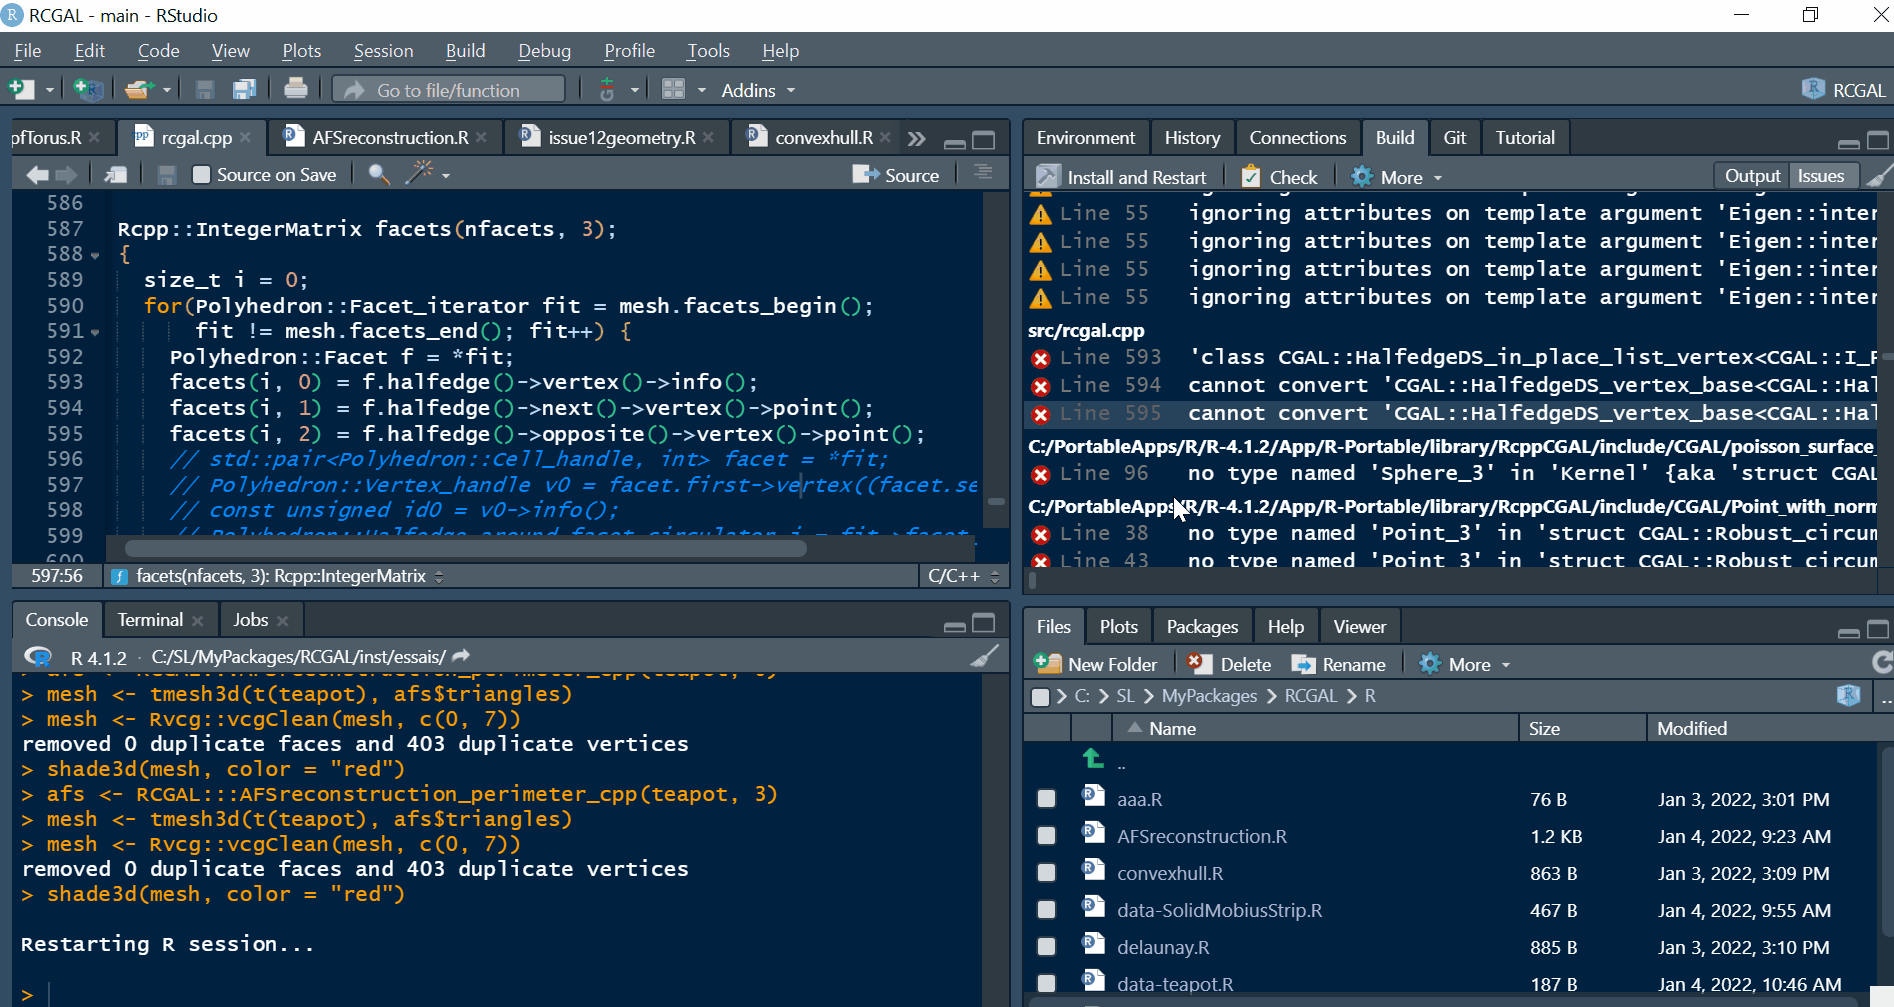The height and width of the screenshot is (1007, 1894).
Task: Open the code tools magic wand menu
Action: pyautogui.click(x=420, y=173)
